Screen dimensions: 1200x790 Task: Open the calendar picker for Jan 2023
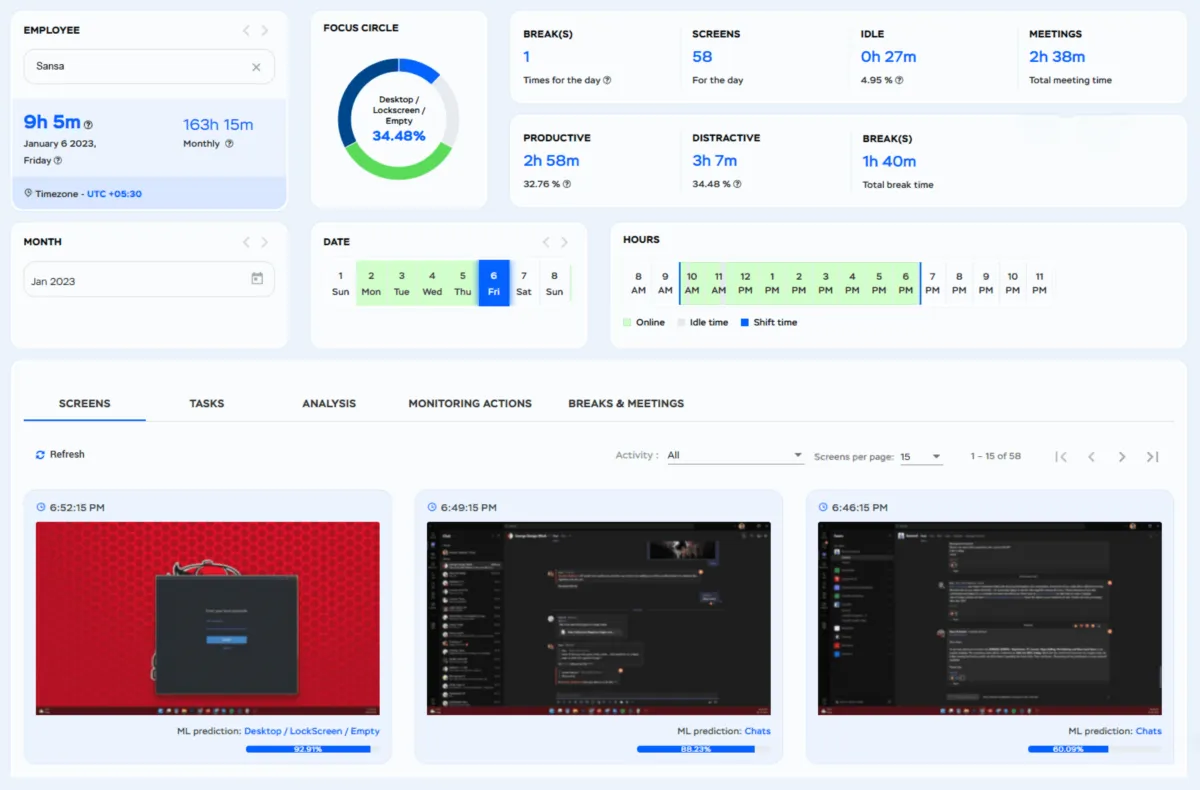257,279
